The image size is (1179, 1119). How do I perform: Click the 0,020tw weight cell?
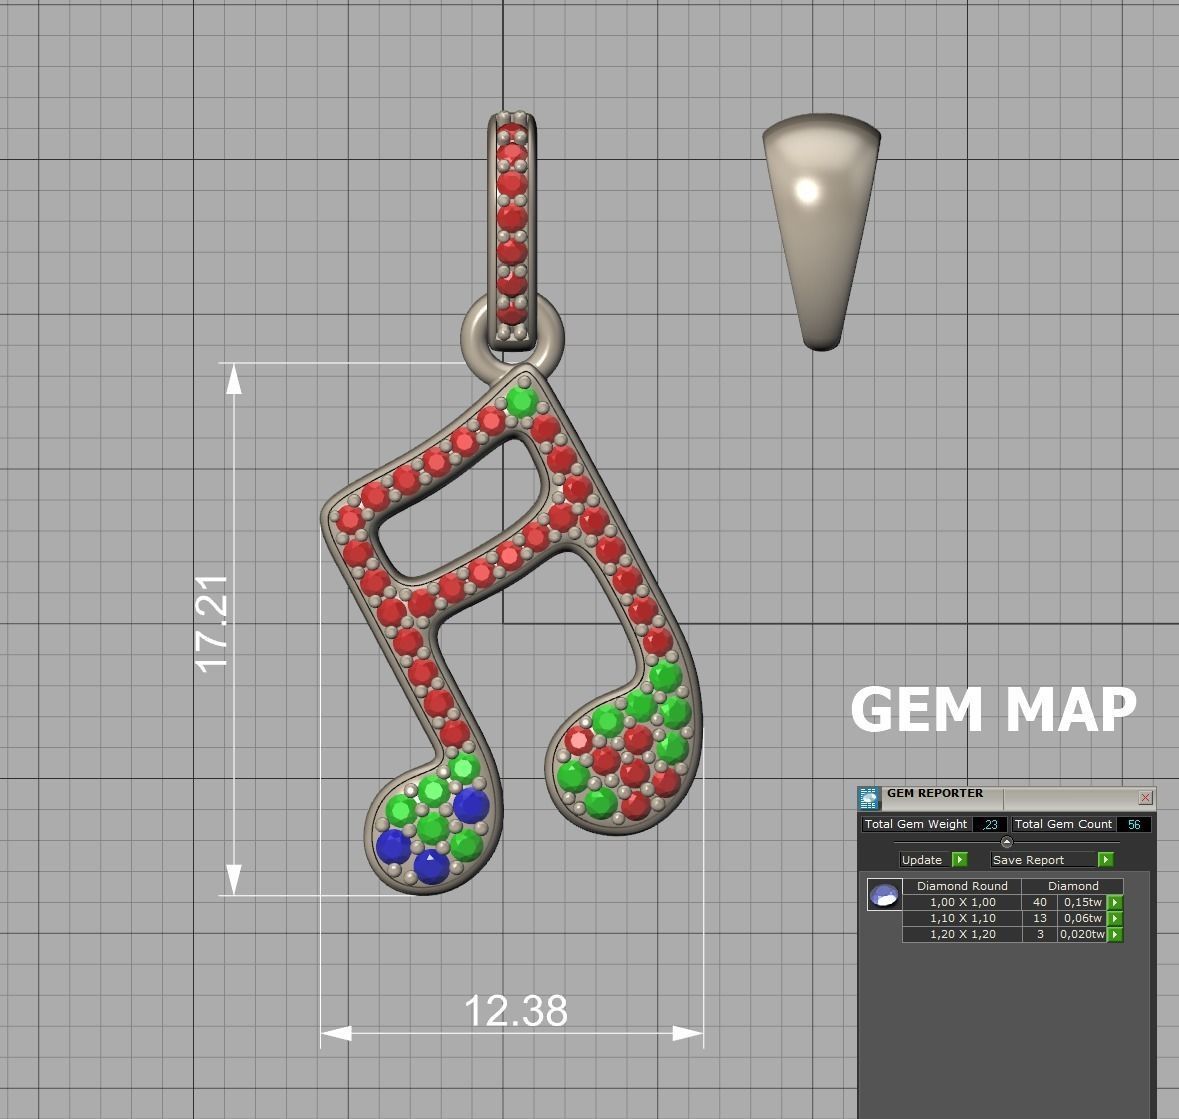pyautogui.click(x=1083, y=934)
